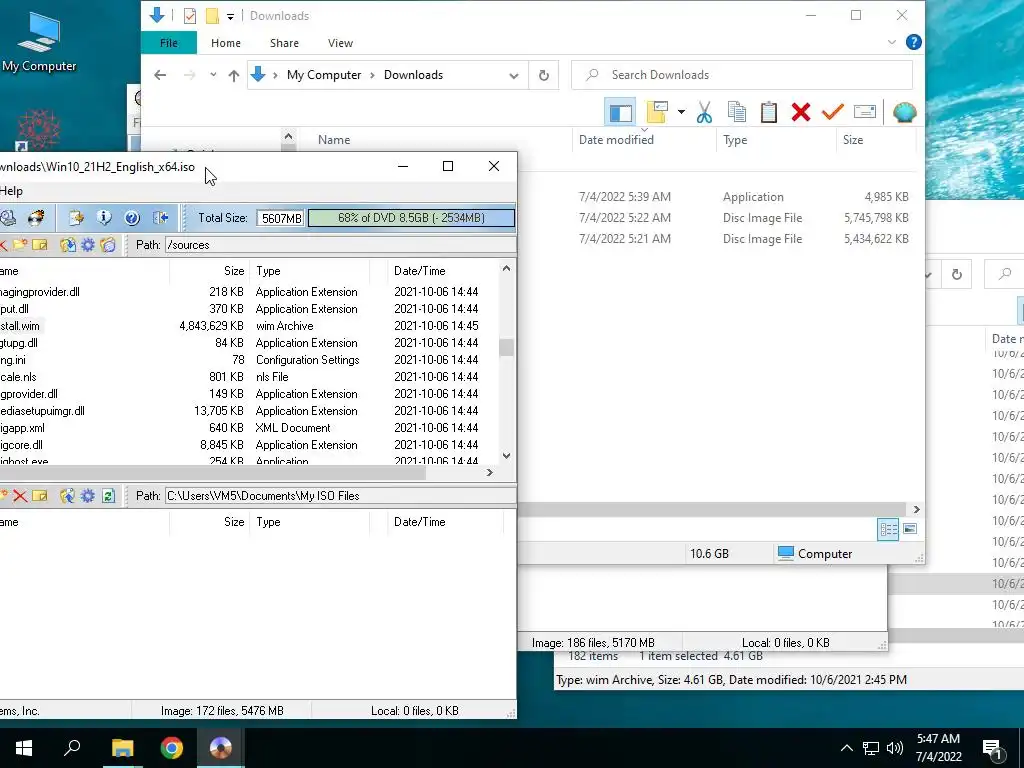1024x768 pixels.
Task: Toggle the preview pane icon in Downloads toolbar
Action: (620, 112)
